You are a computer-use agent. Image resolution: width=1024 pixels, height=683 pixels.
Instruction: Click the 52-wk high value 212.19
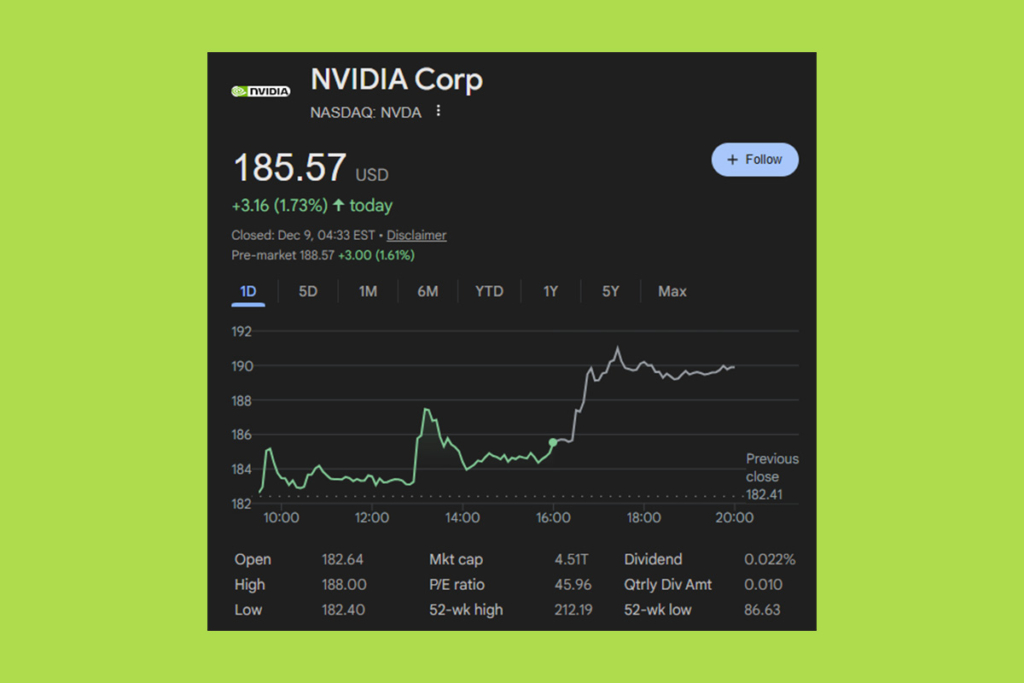(572, 609)
